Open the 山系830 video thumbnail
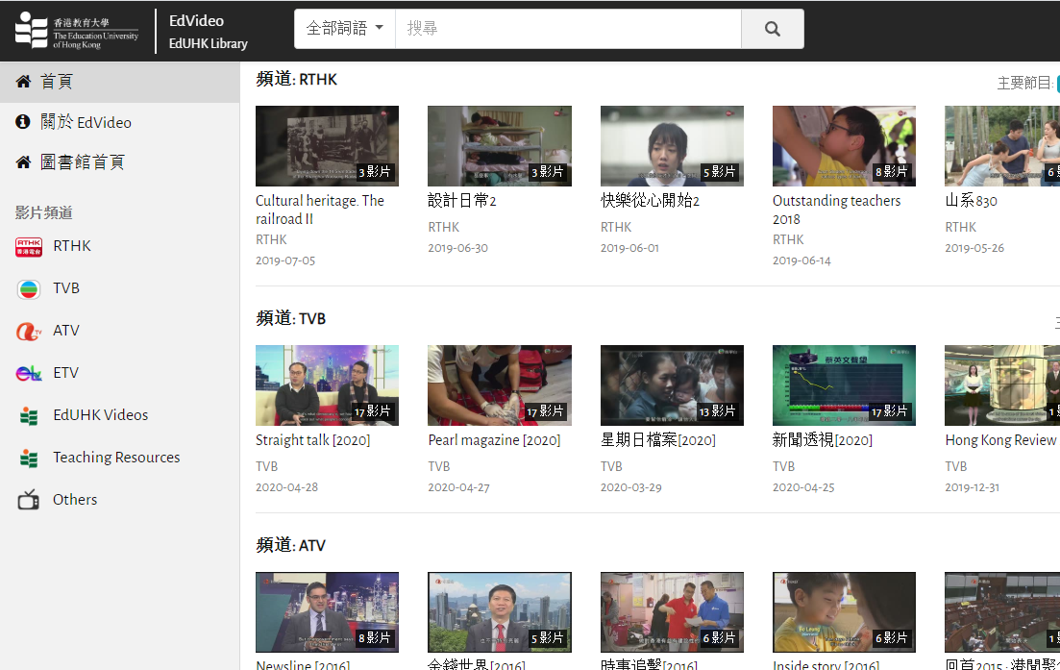This screenshot has width=1060, height=670. pyautogui.click(x=1003, y=146)
